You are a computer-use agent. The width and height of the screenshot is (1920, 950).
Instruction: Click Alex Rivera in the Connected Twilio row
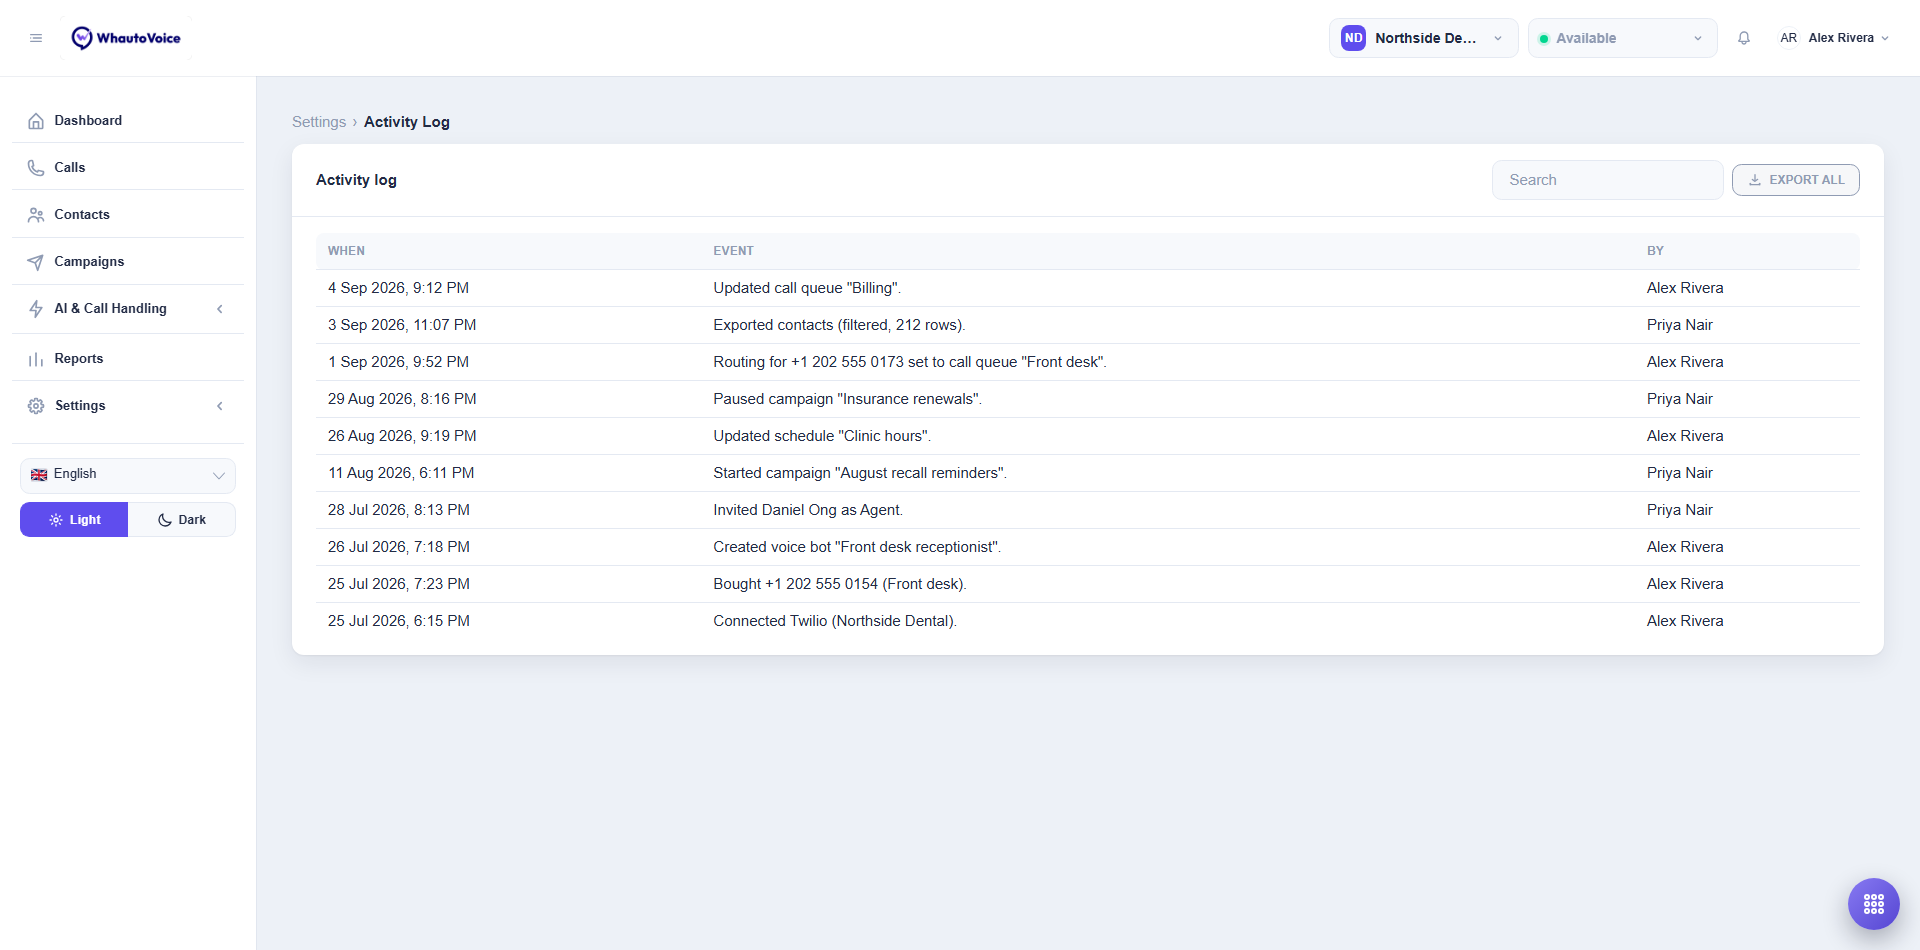[x=1685, y=621]
